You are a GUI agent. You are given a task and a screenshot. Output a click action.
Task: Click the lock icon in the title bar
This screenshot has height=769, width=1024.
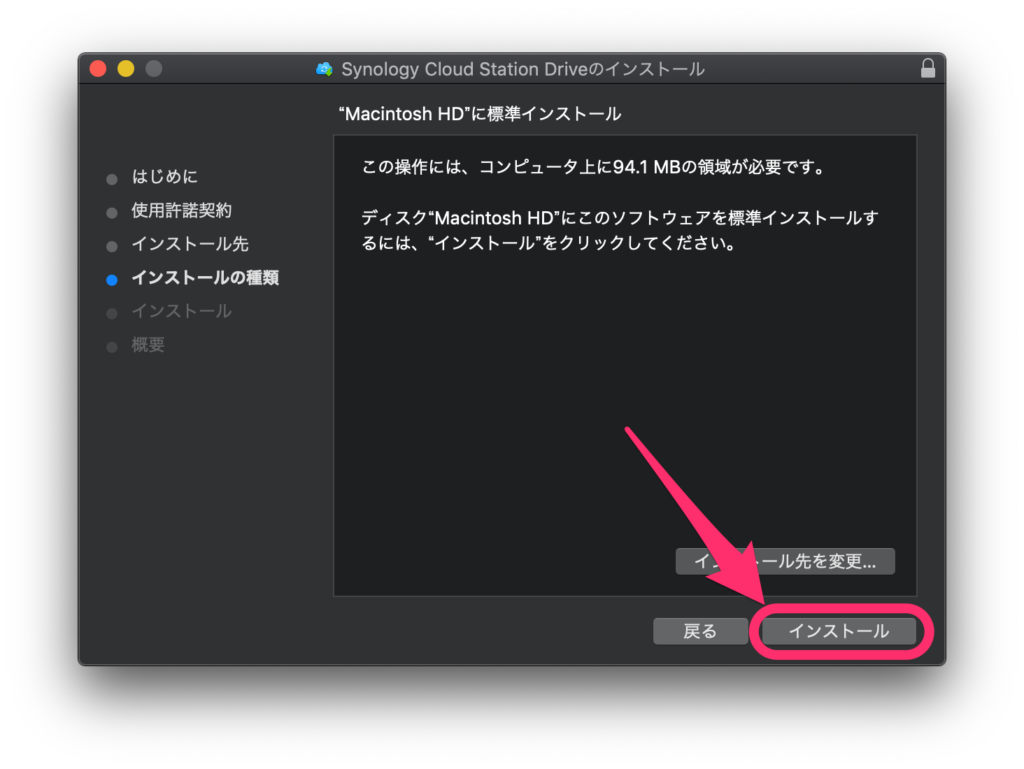pyautogui.click(x=928, y=69)
